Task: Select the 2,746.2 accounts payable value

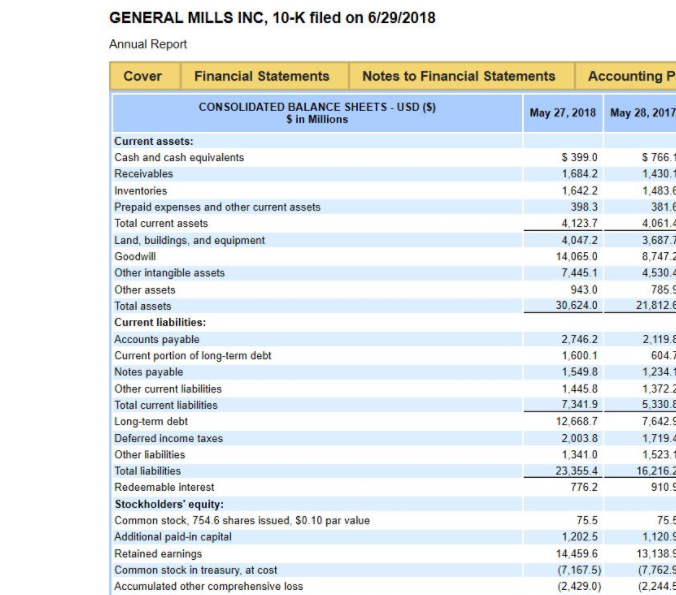Action: tap(579, 339)
